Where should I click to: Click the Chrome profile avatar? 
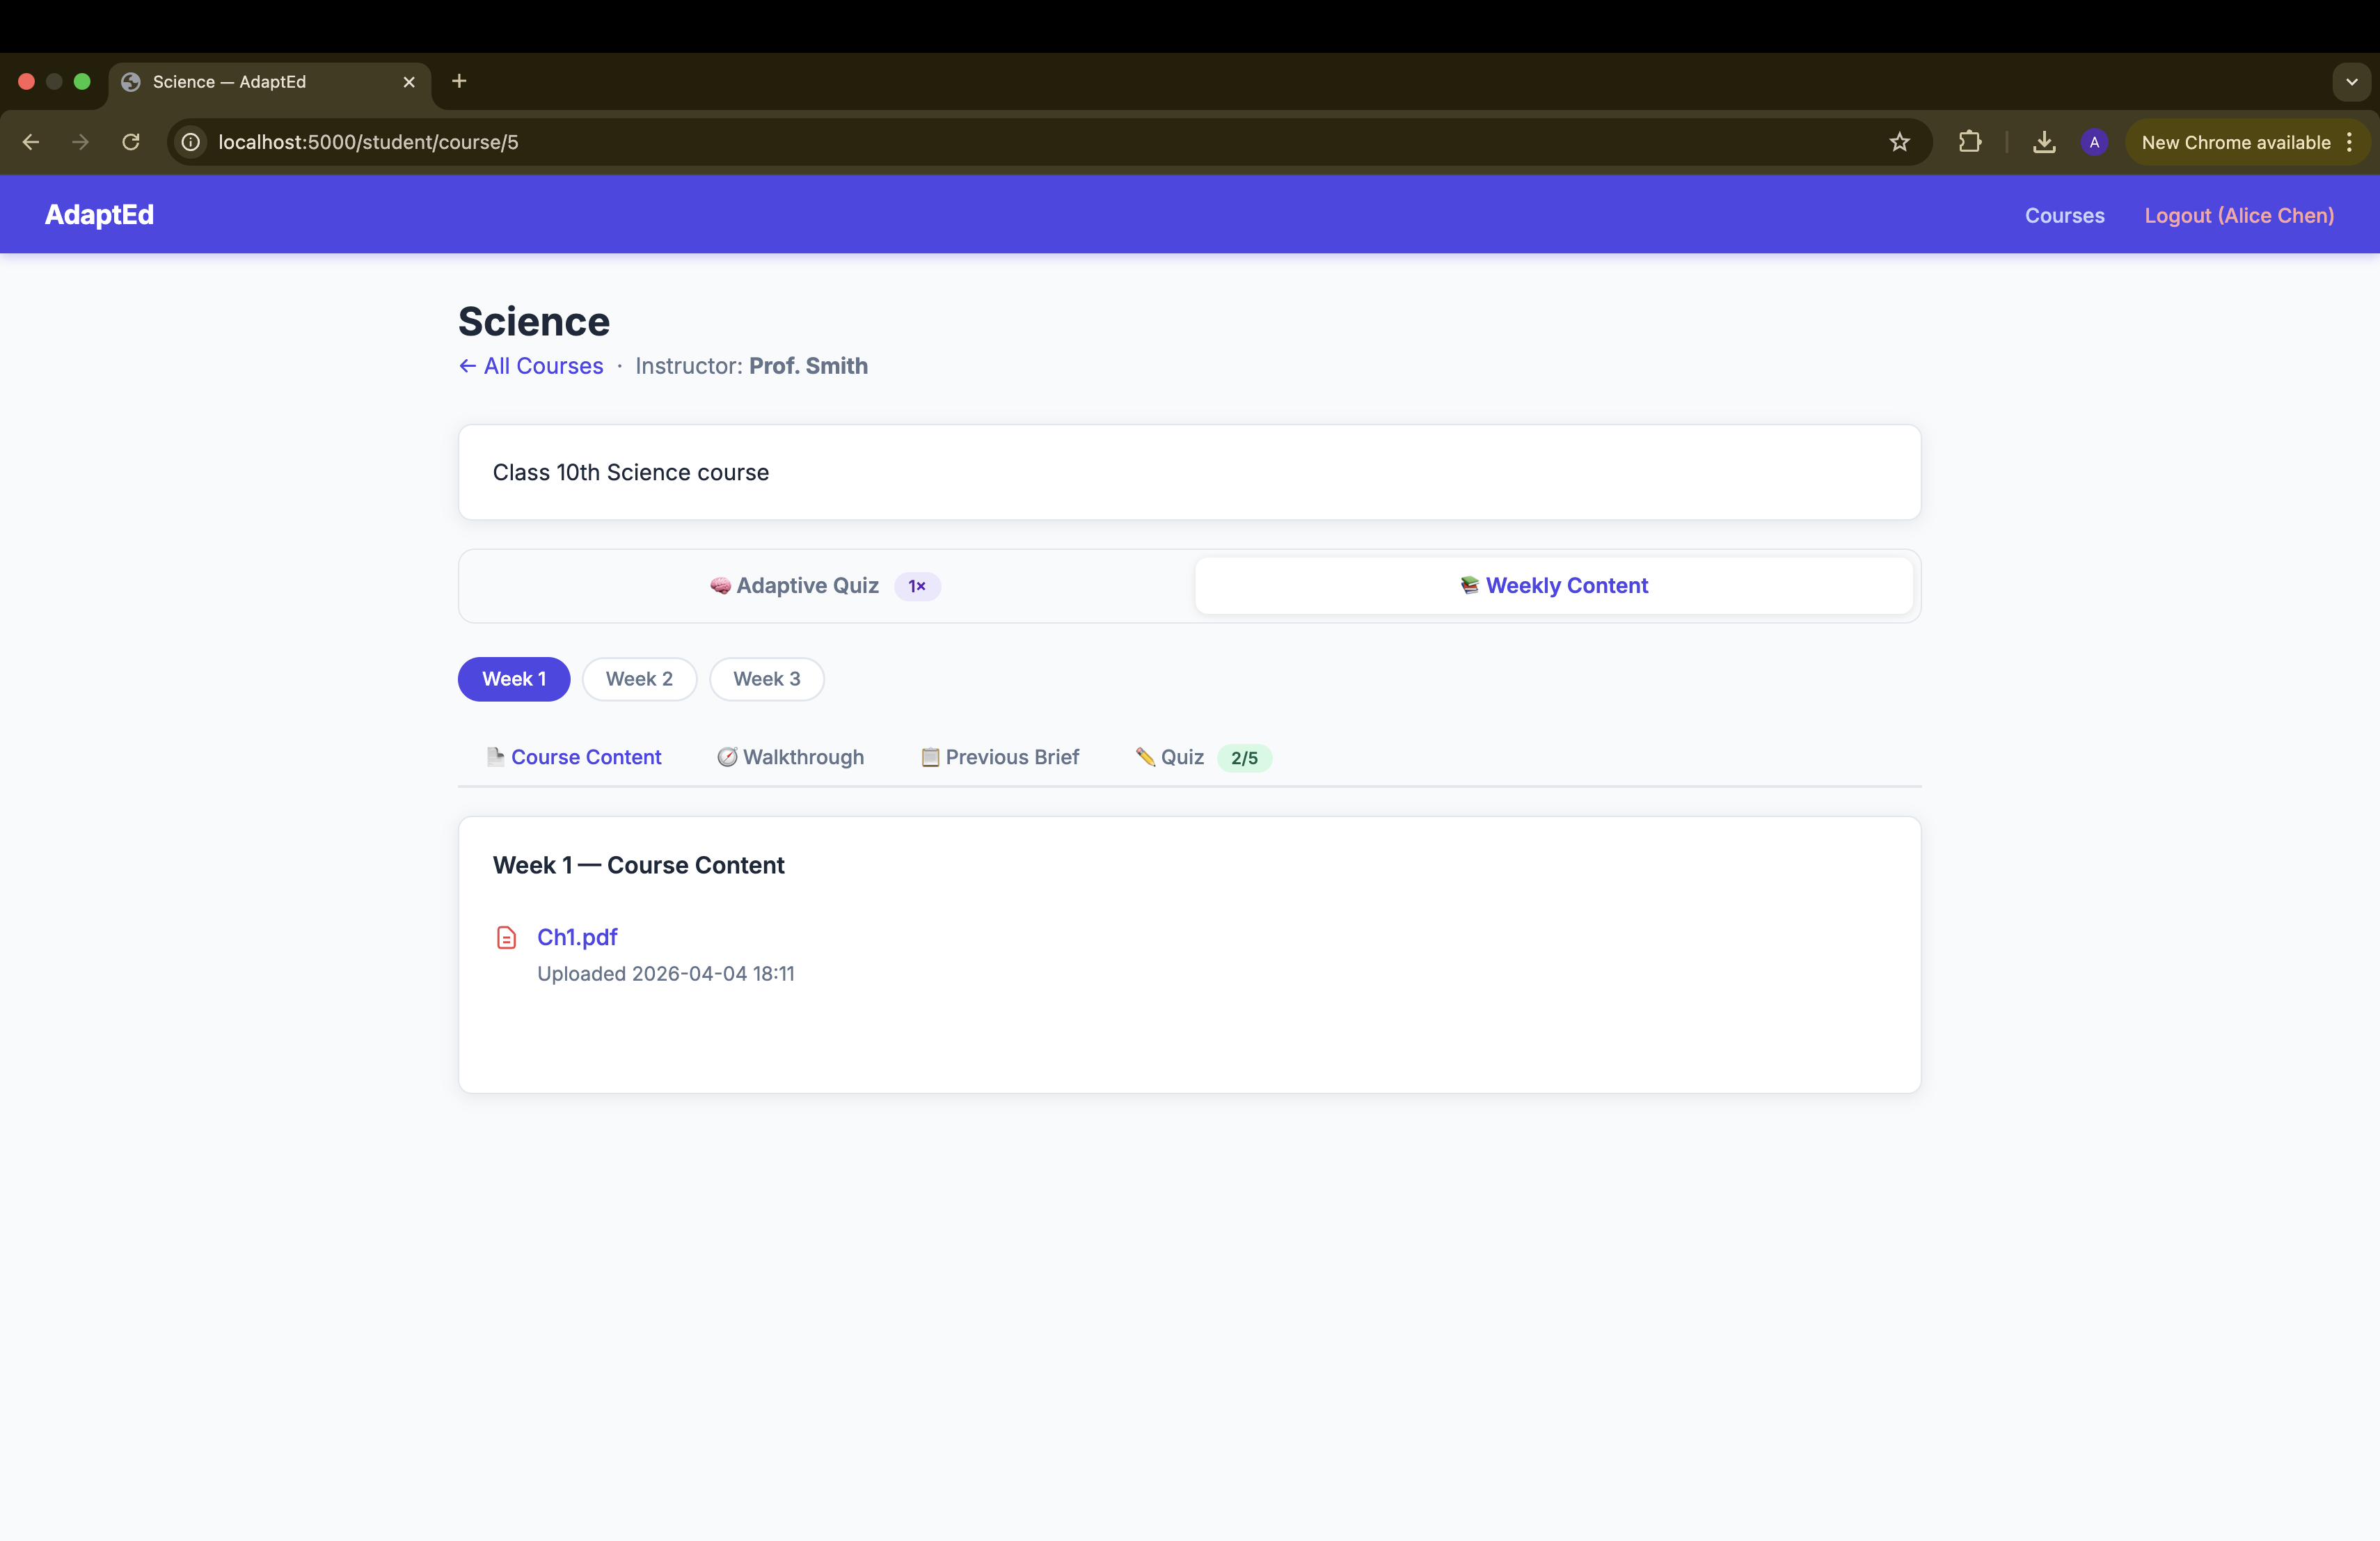point(2094,142)
